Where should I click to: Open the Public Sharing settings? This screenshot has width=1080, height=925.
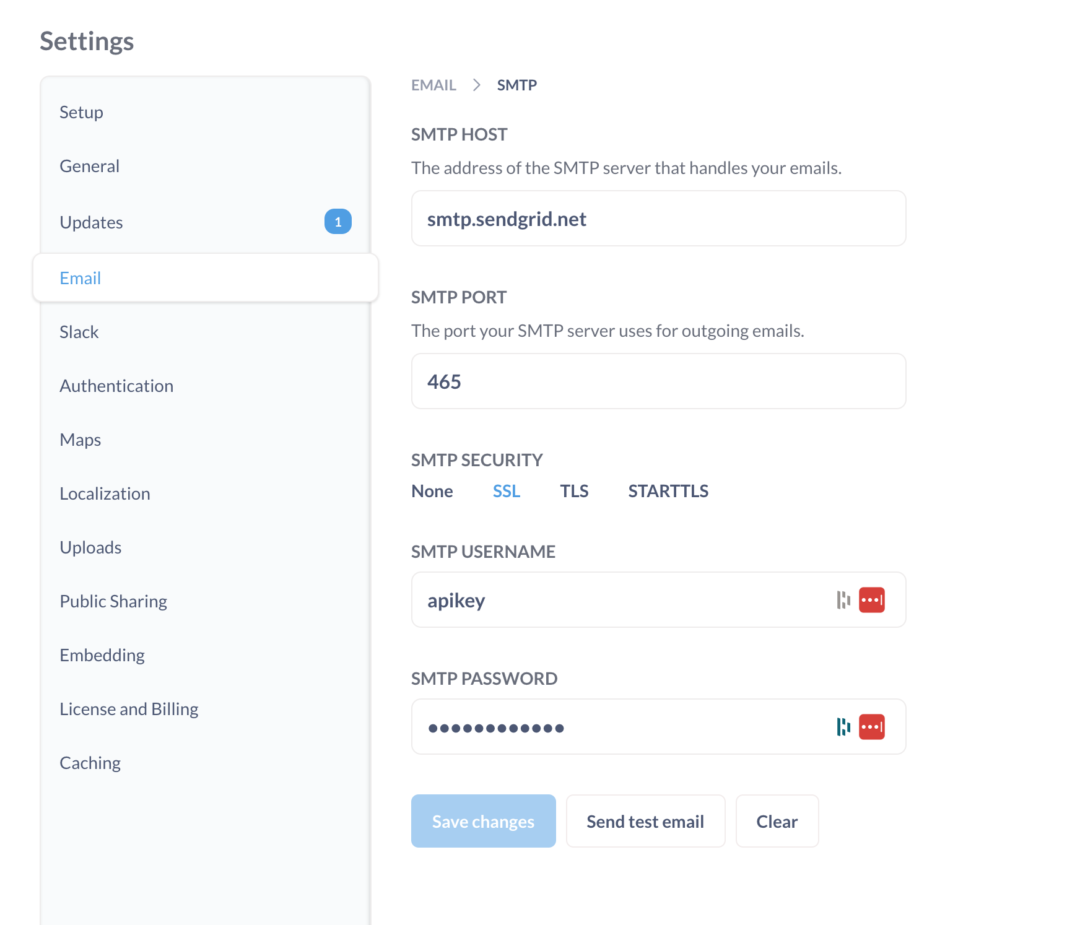[x=113, y=601]
